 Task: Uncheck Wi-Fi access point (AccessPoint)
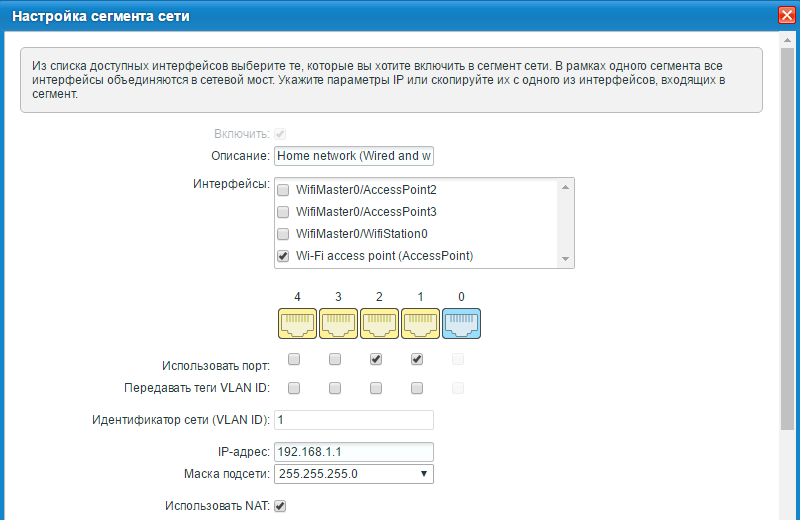[x=283, y=256]
